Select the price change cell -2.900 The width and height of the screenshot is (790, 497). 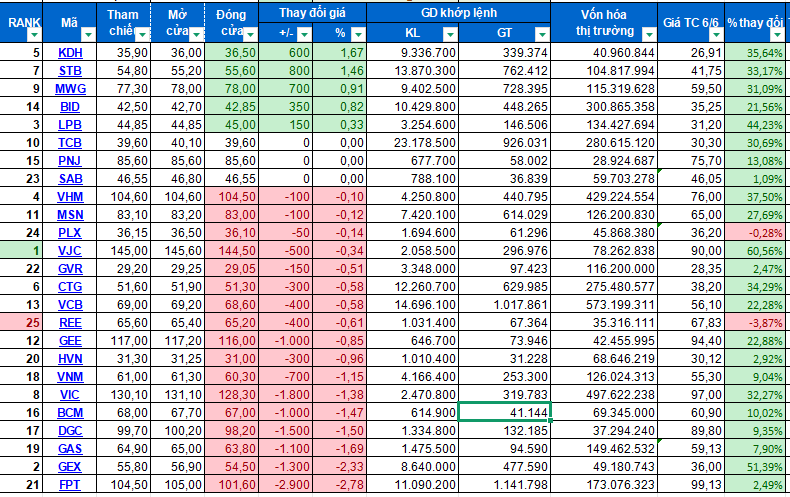point(285,485)
